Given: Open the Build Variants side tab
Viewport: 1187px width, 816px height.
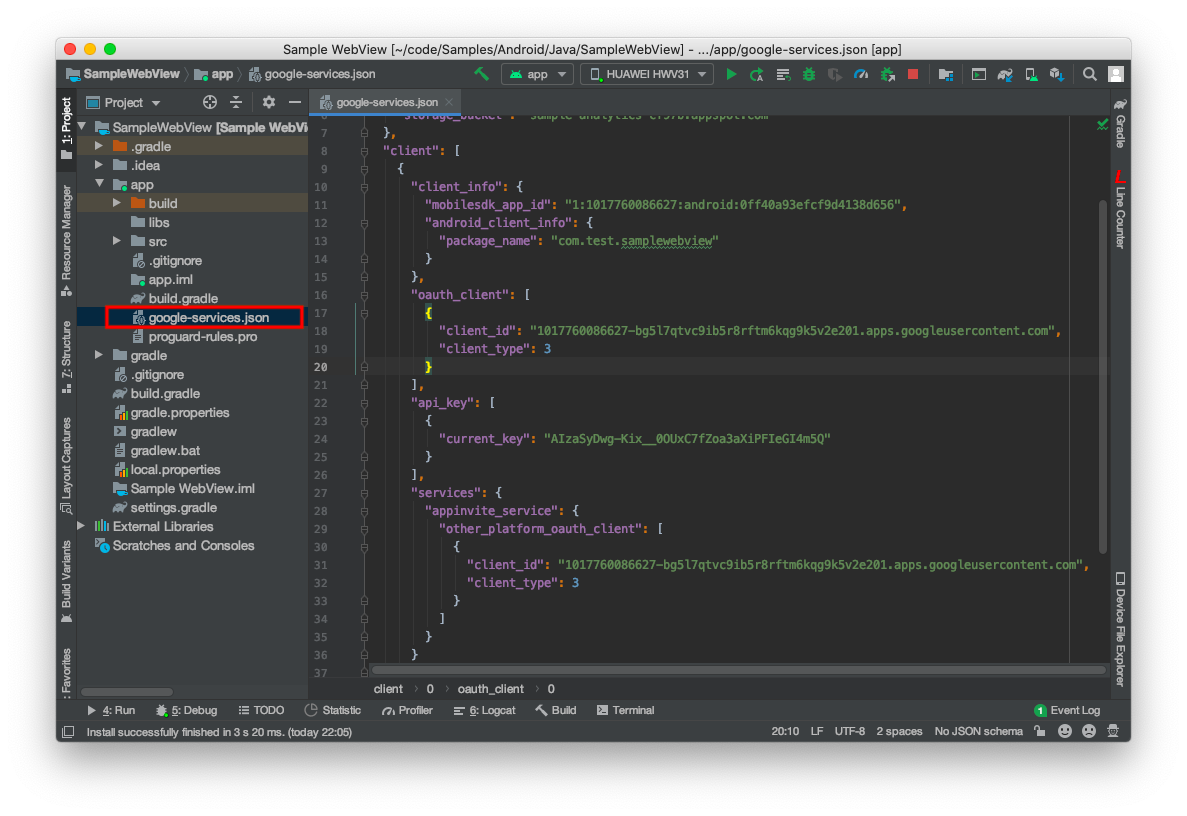Looking at the screenshot, I should point(67,581).
